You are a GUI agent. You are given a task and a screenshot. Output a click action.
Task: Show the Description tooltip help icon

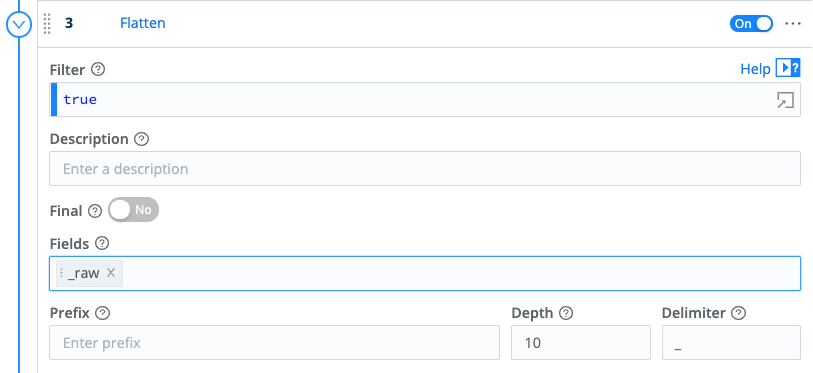click(142, 139)
